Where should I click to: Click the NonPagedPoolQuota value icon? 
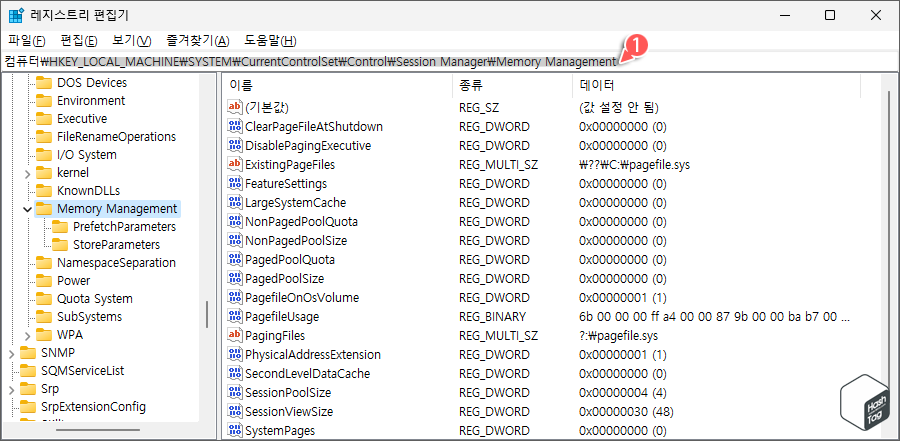pos(235,221)
